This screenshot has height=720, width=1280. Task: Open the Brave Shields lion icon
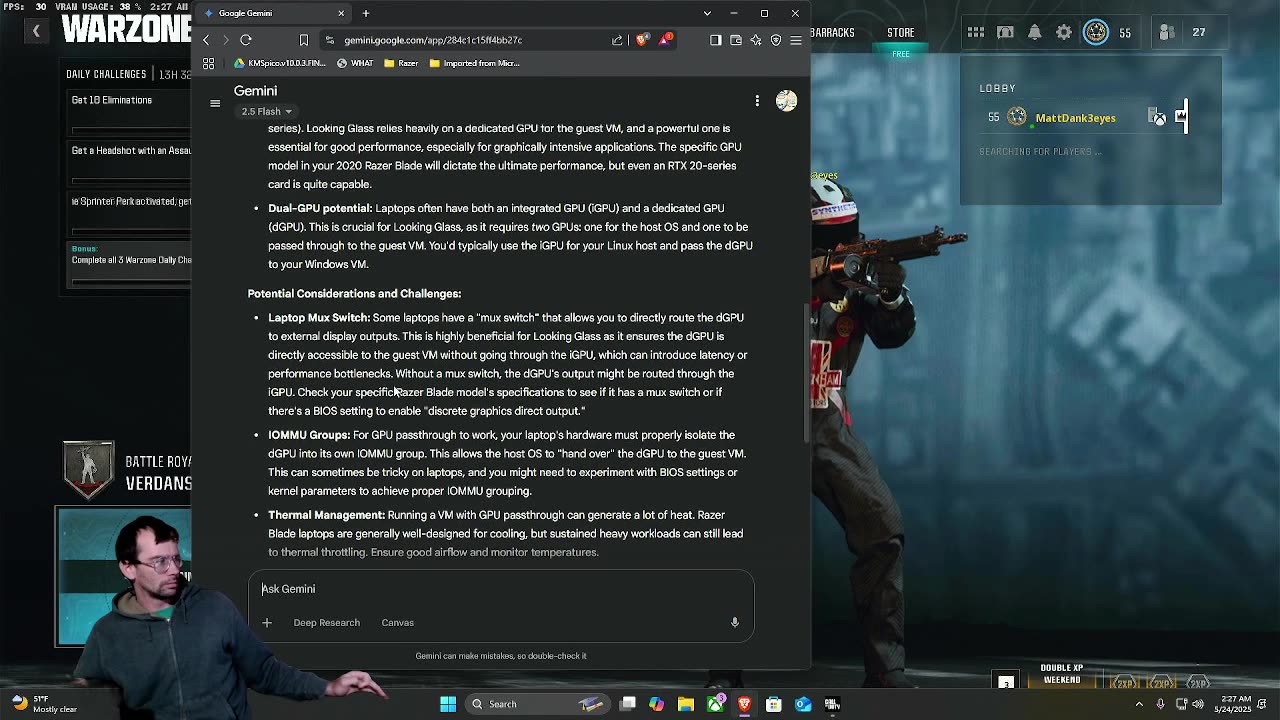tap(642, 40)
